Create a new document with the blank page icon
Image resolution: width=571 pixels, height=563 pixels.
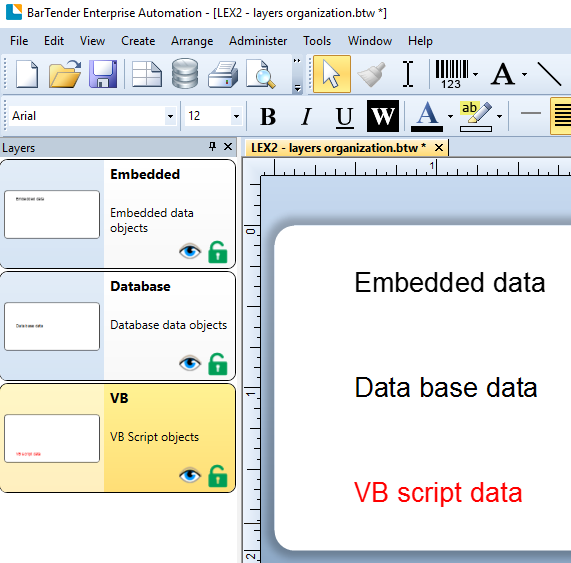[x=27, y=74]
